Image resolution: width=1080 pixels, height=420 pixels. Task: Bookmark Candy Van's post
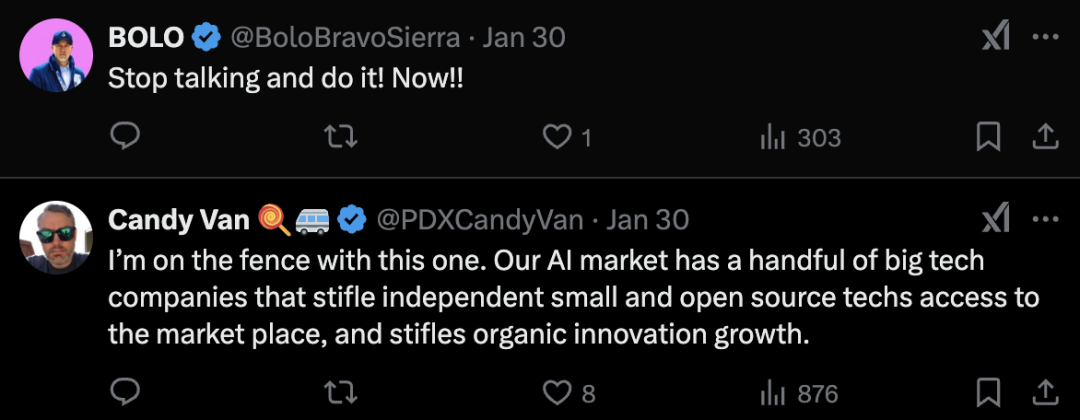988,392
